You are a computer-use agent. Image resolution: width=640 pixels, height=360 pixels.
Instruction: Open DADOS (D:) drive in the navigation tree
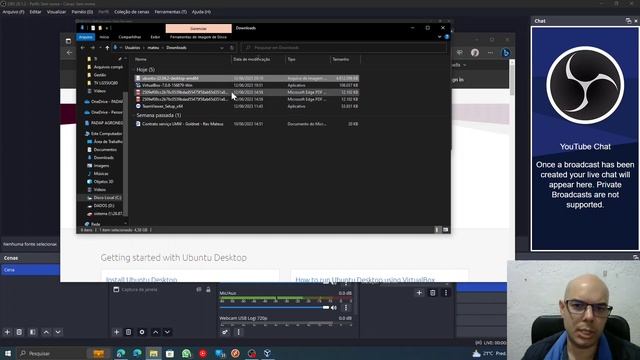(x=101, y=206)
